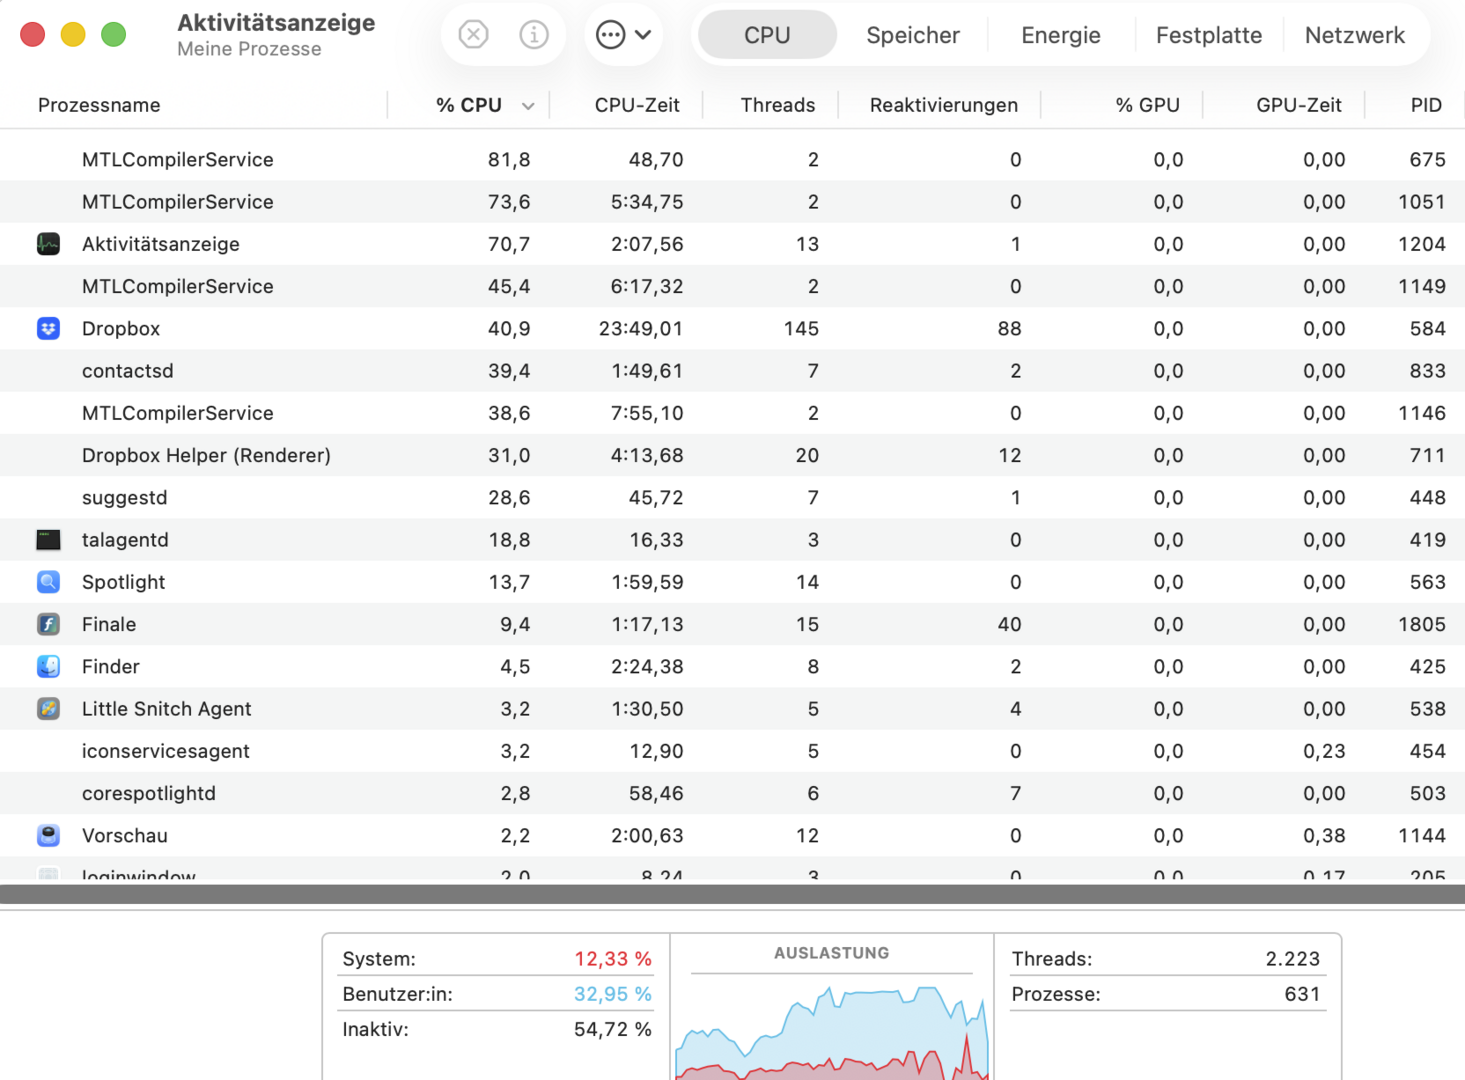The height and width of the screenshot is (1080, 1465).
Task: Toggle sort order via % CPU chevron
Action: coord(528,106)
